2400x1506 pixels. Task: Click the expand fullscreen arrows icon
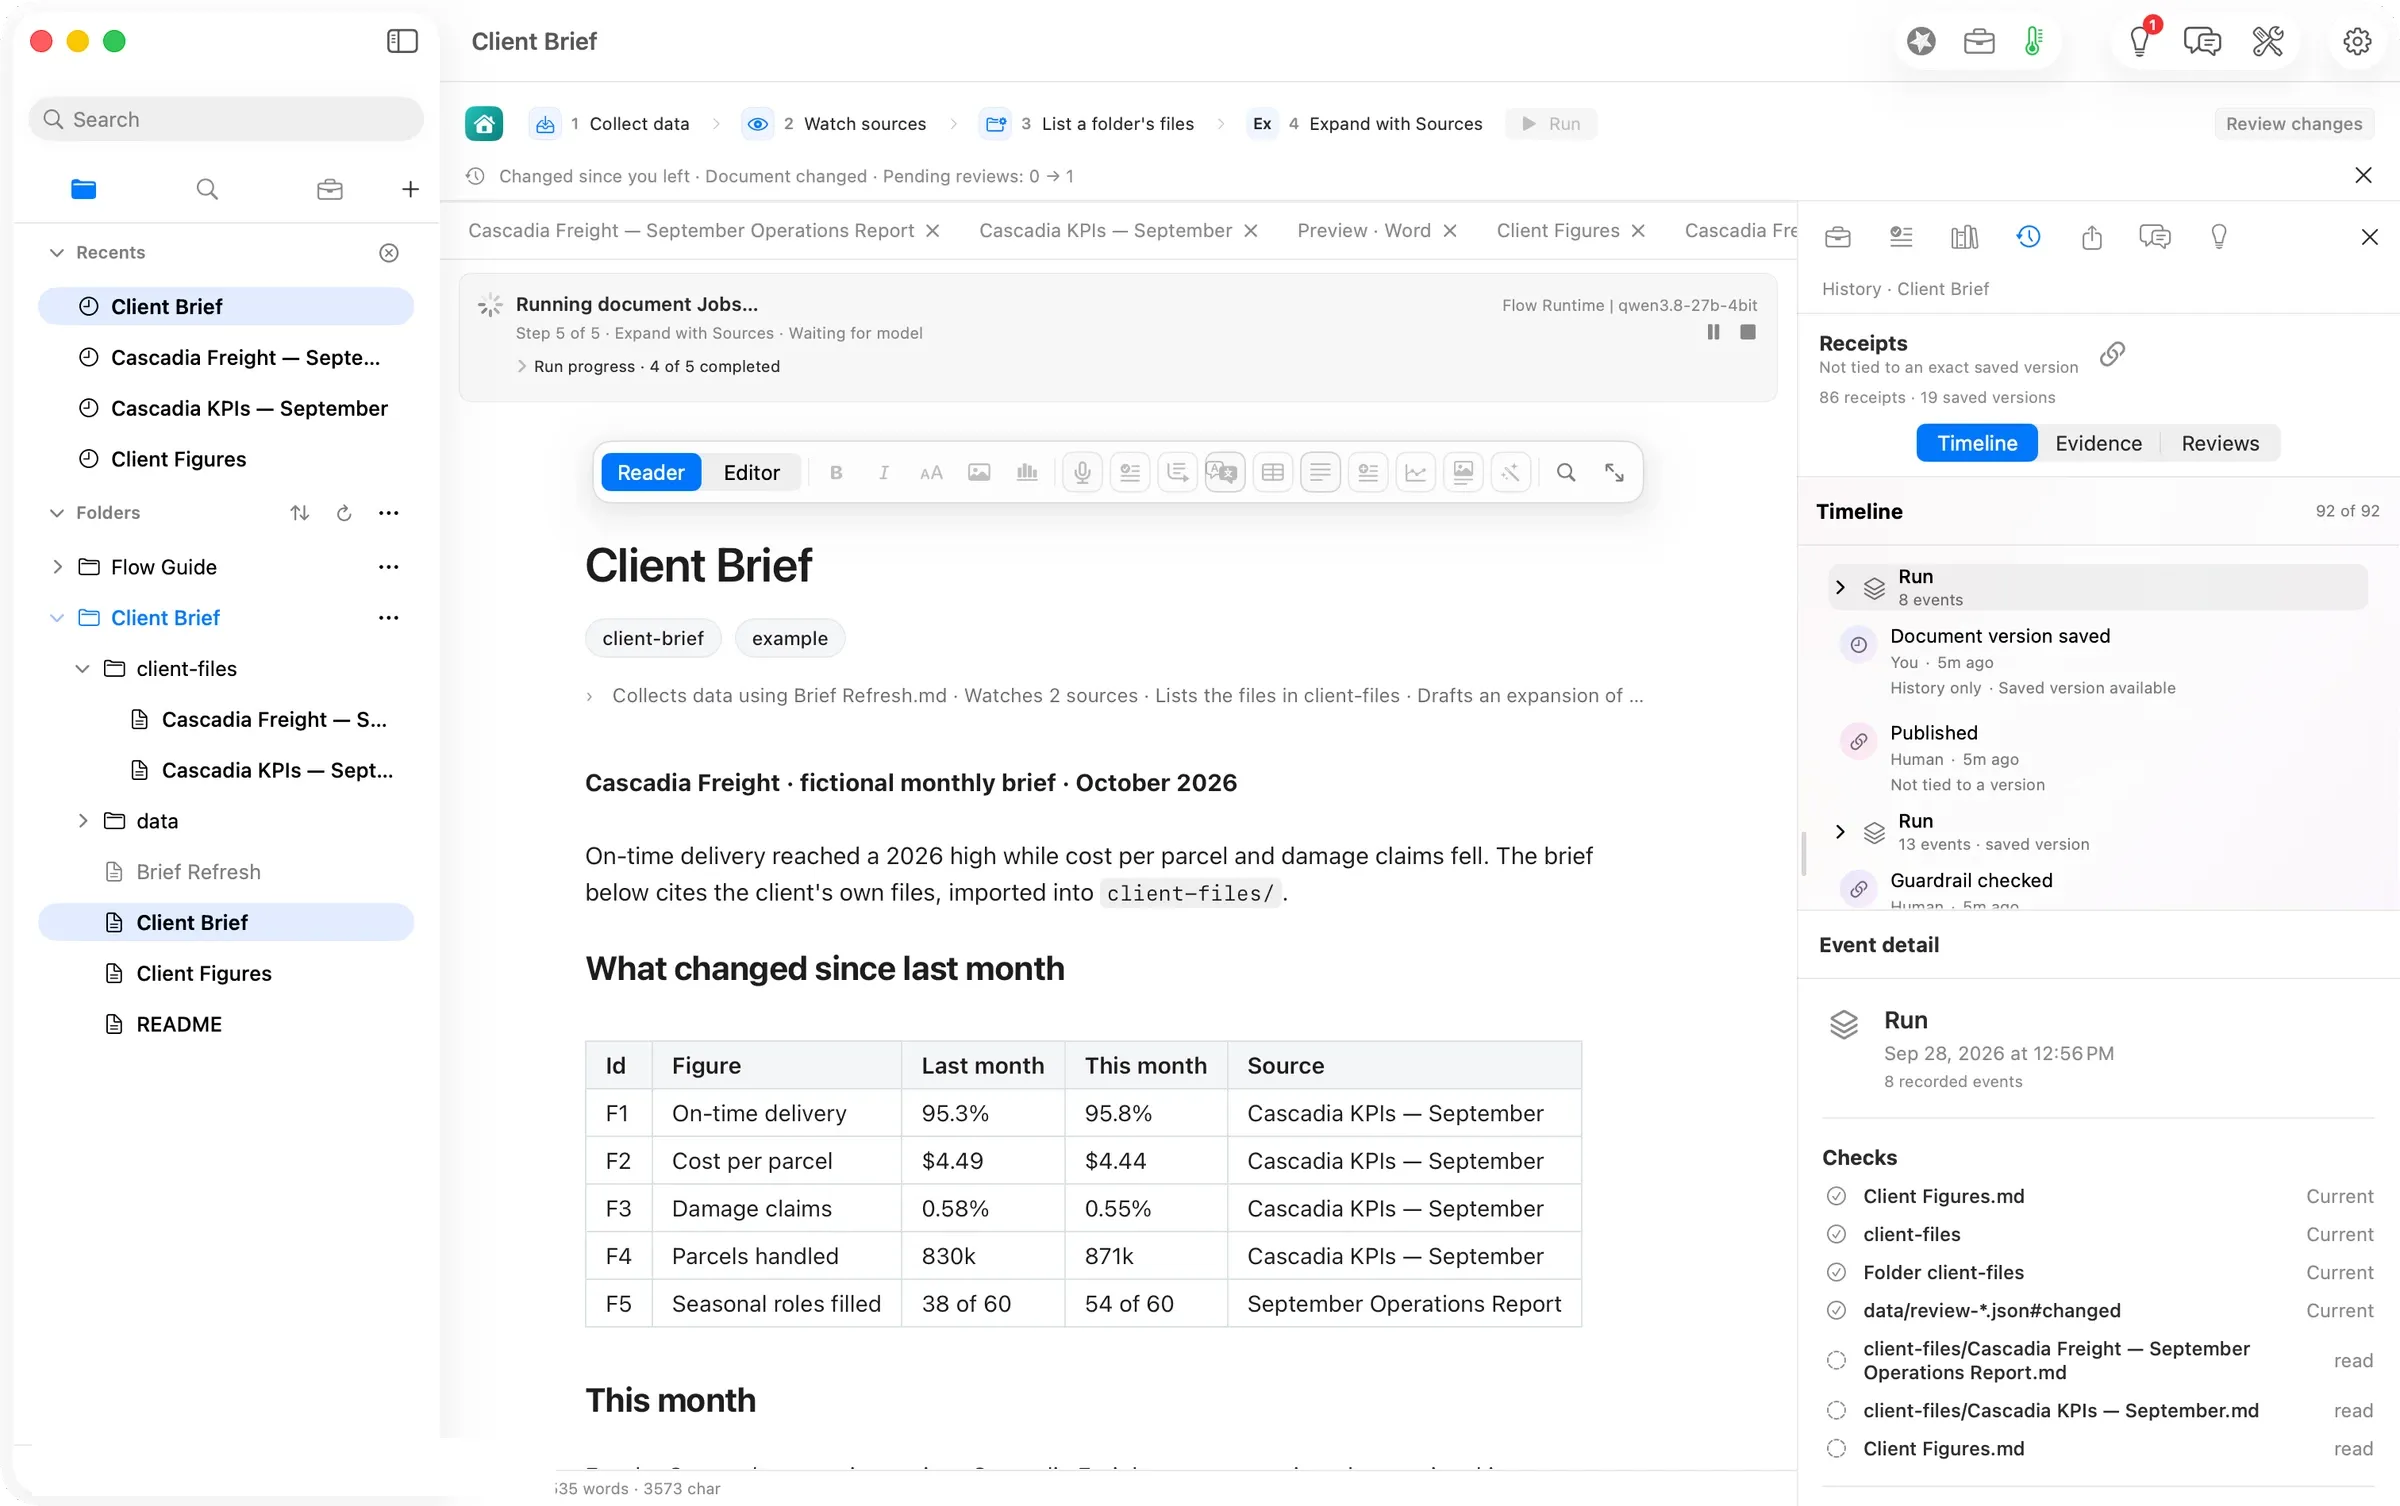[x=1614, y=473]
